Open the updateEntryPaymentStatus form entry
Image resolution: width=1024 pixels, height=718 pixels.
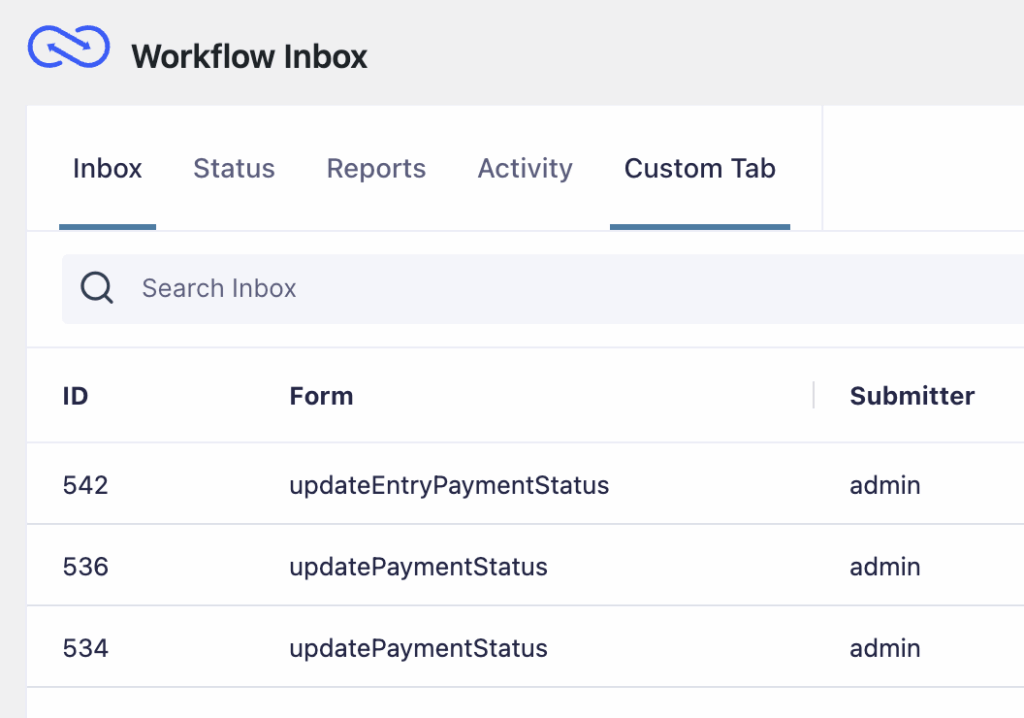(x=449, y=486)
